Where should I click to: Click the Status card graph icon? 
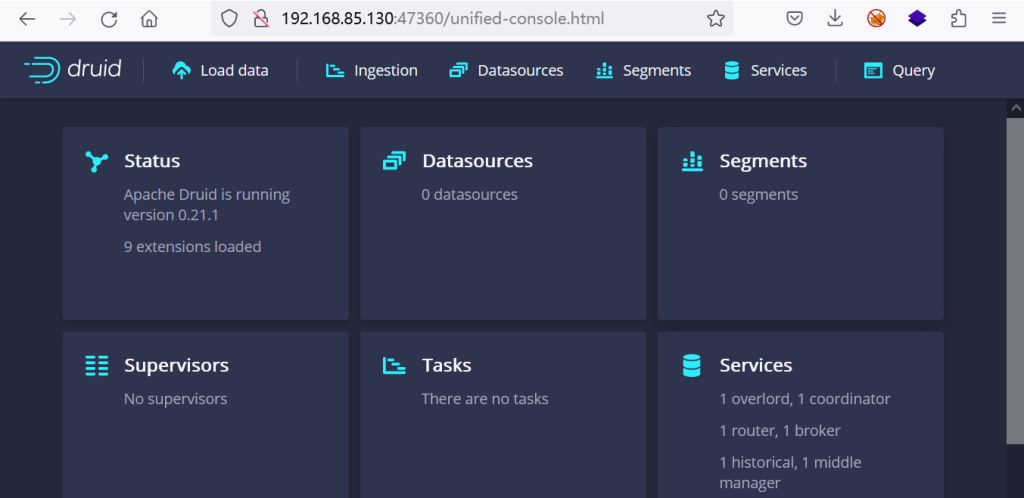point(96,161)
